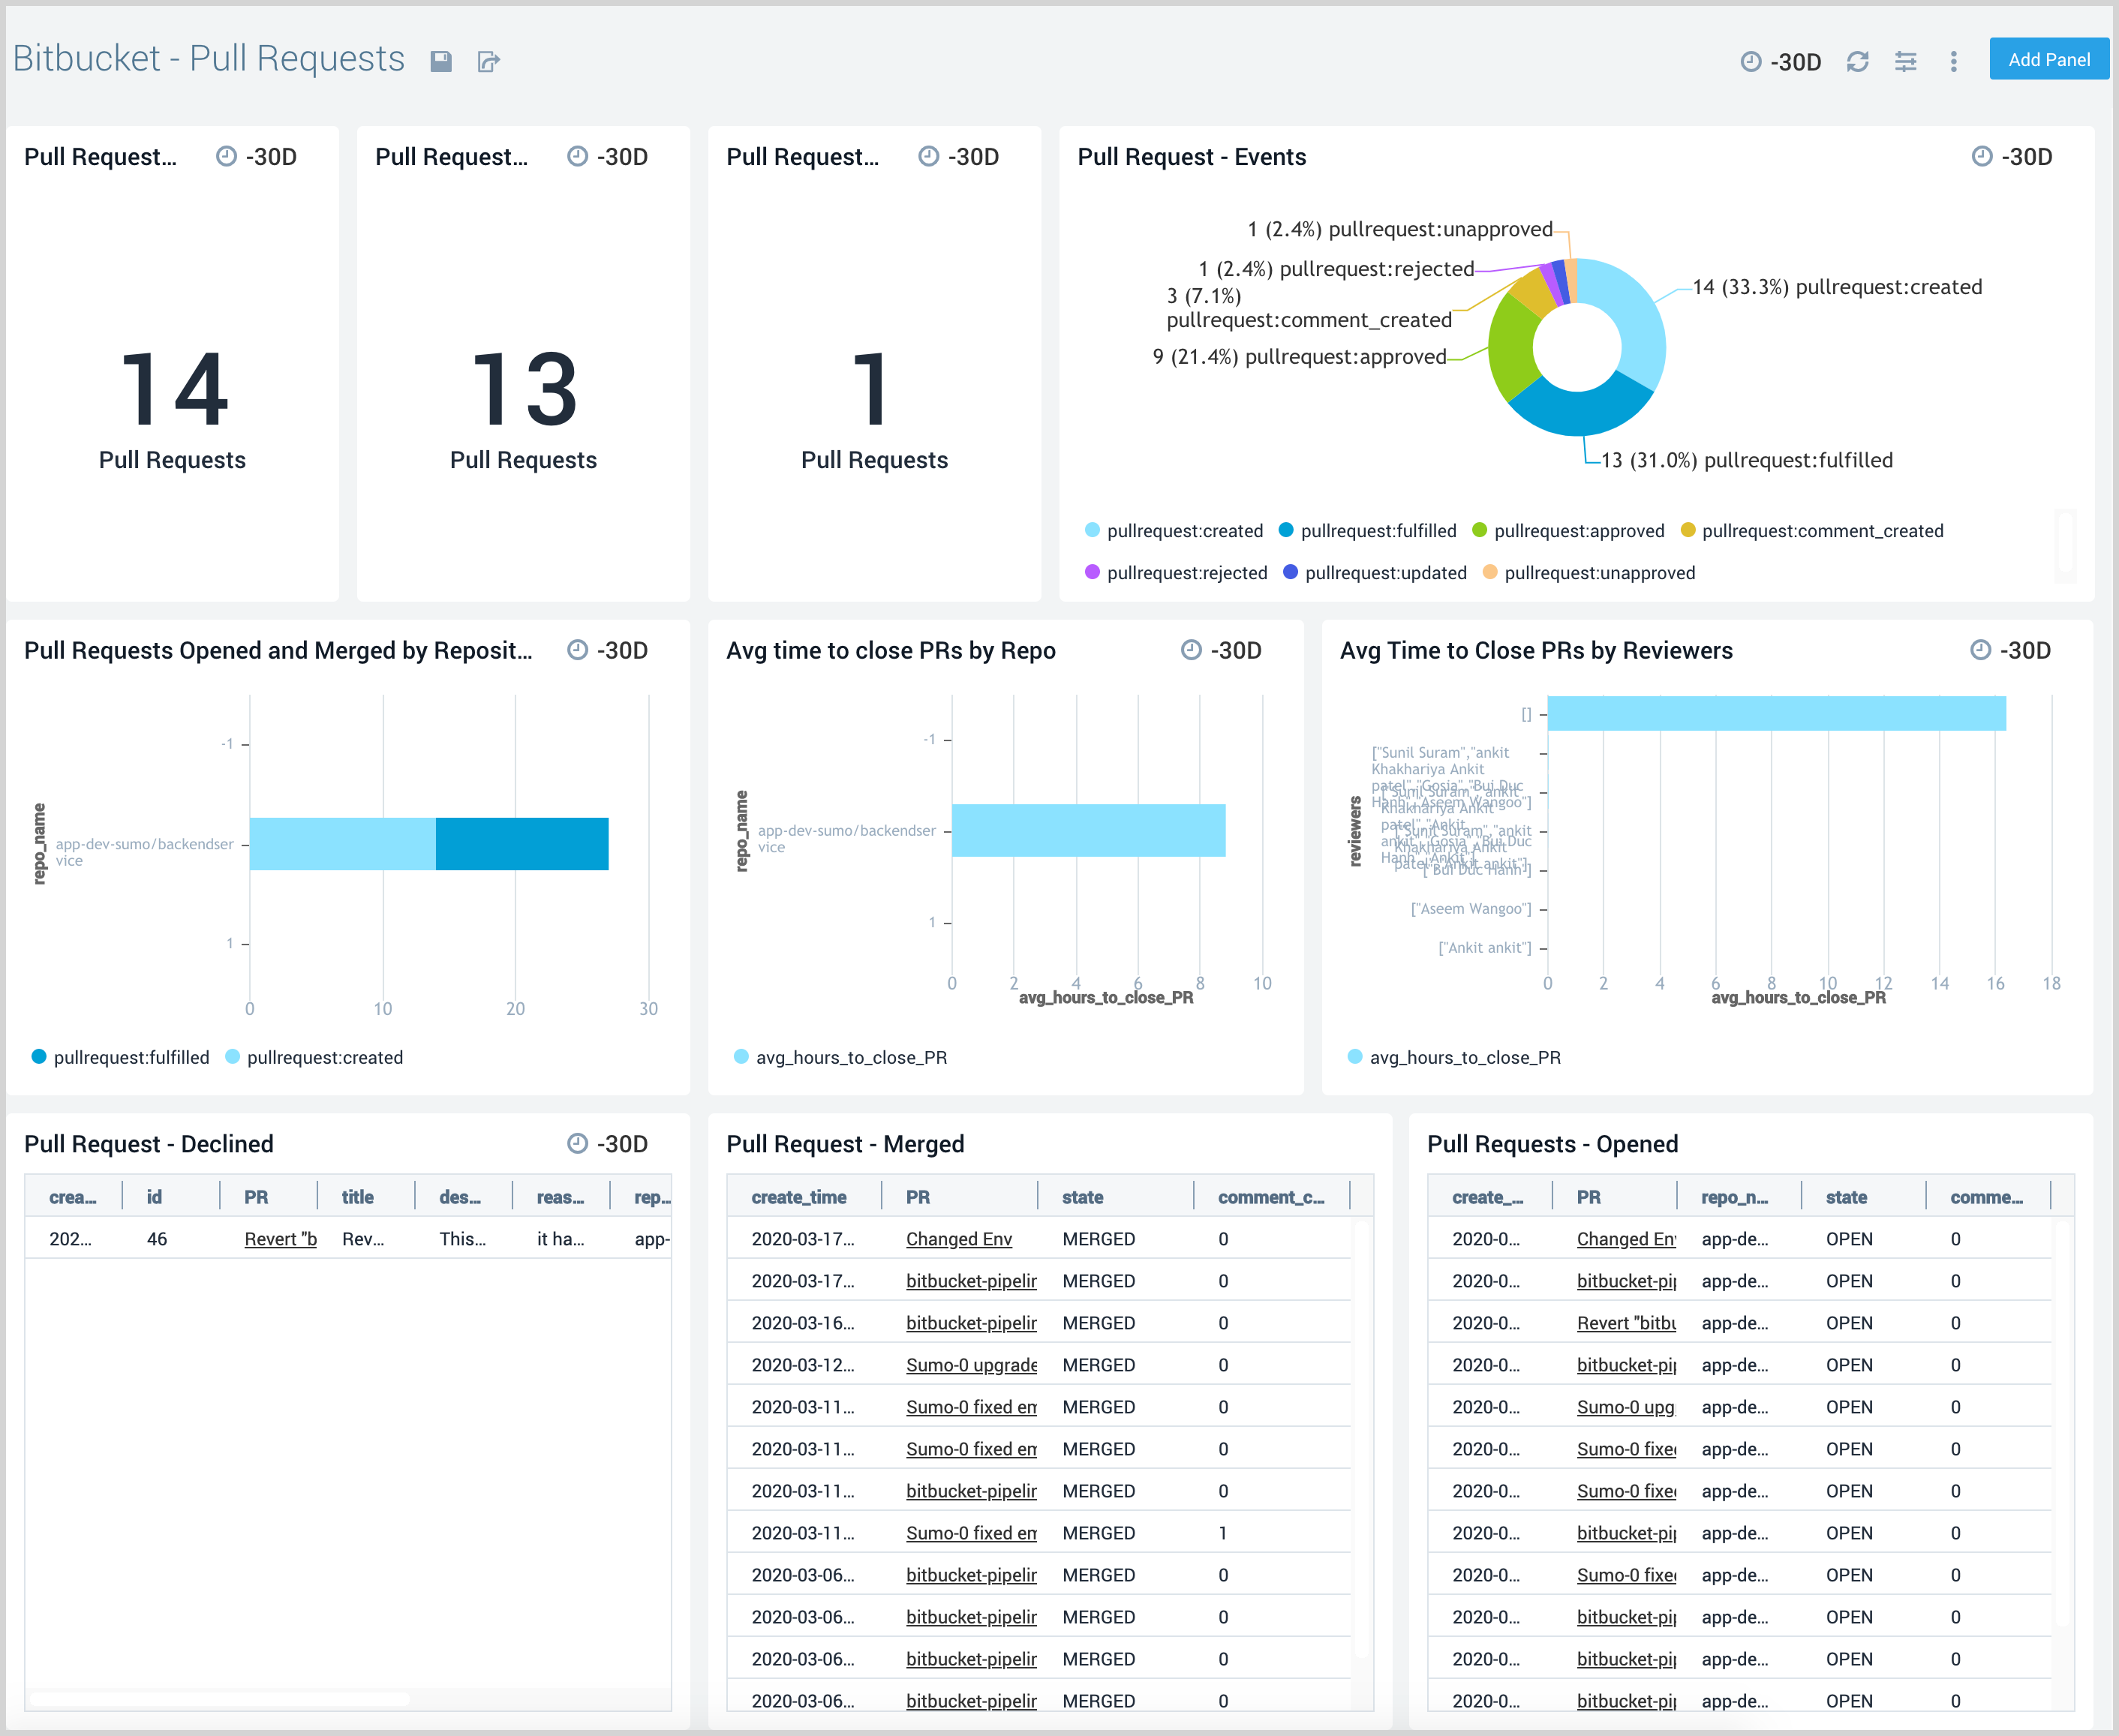This screenshot has height=1736, width=2119.
Task: Click clock icon on Pull Request - Declined panel
Action: click(577, 1143)
